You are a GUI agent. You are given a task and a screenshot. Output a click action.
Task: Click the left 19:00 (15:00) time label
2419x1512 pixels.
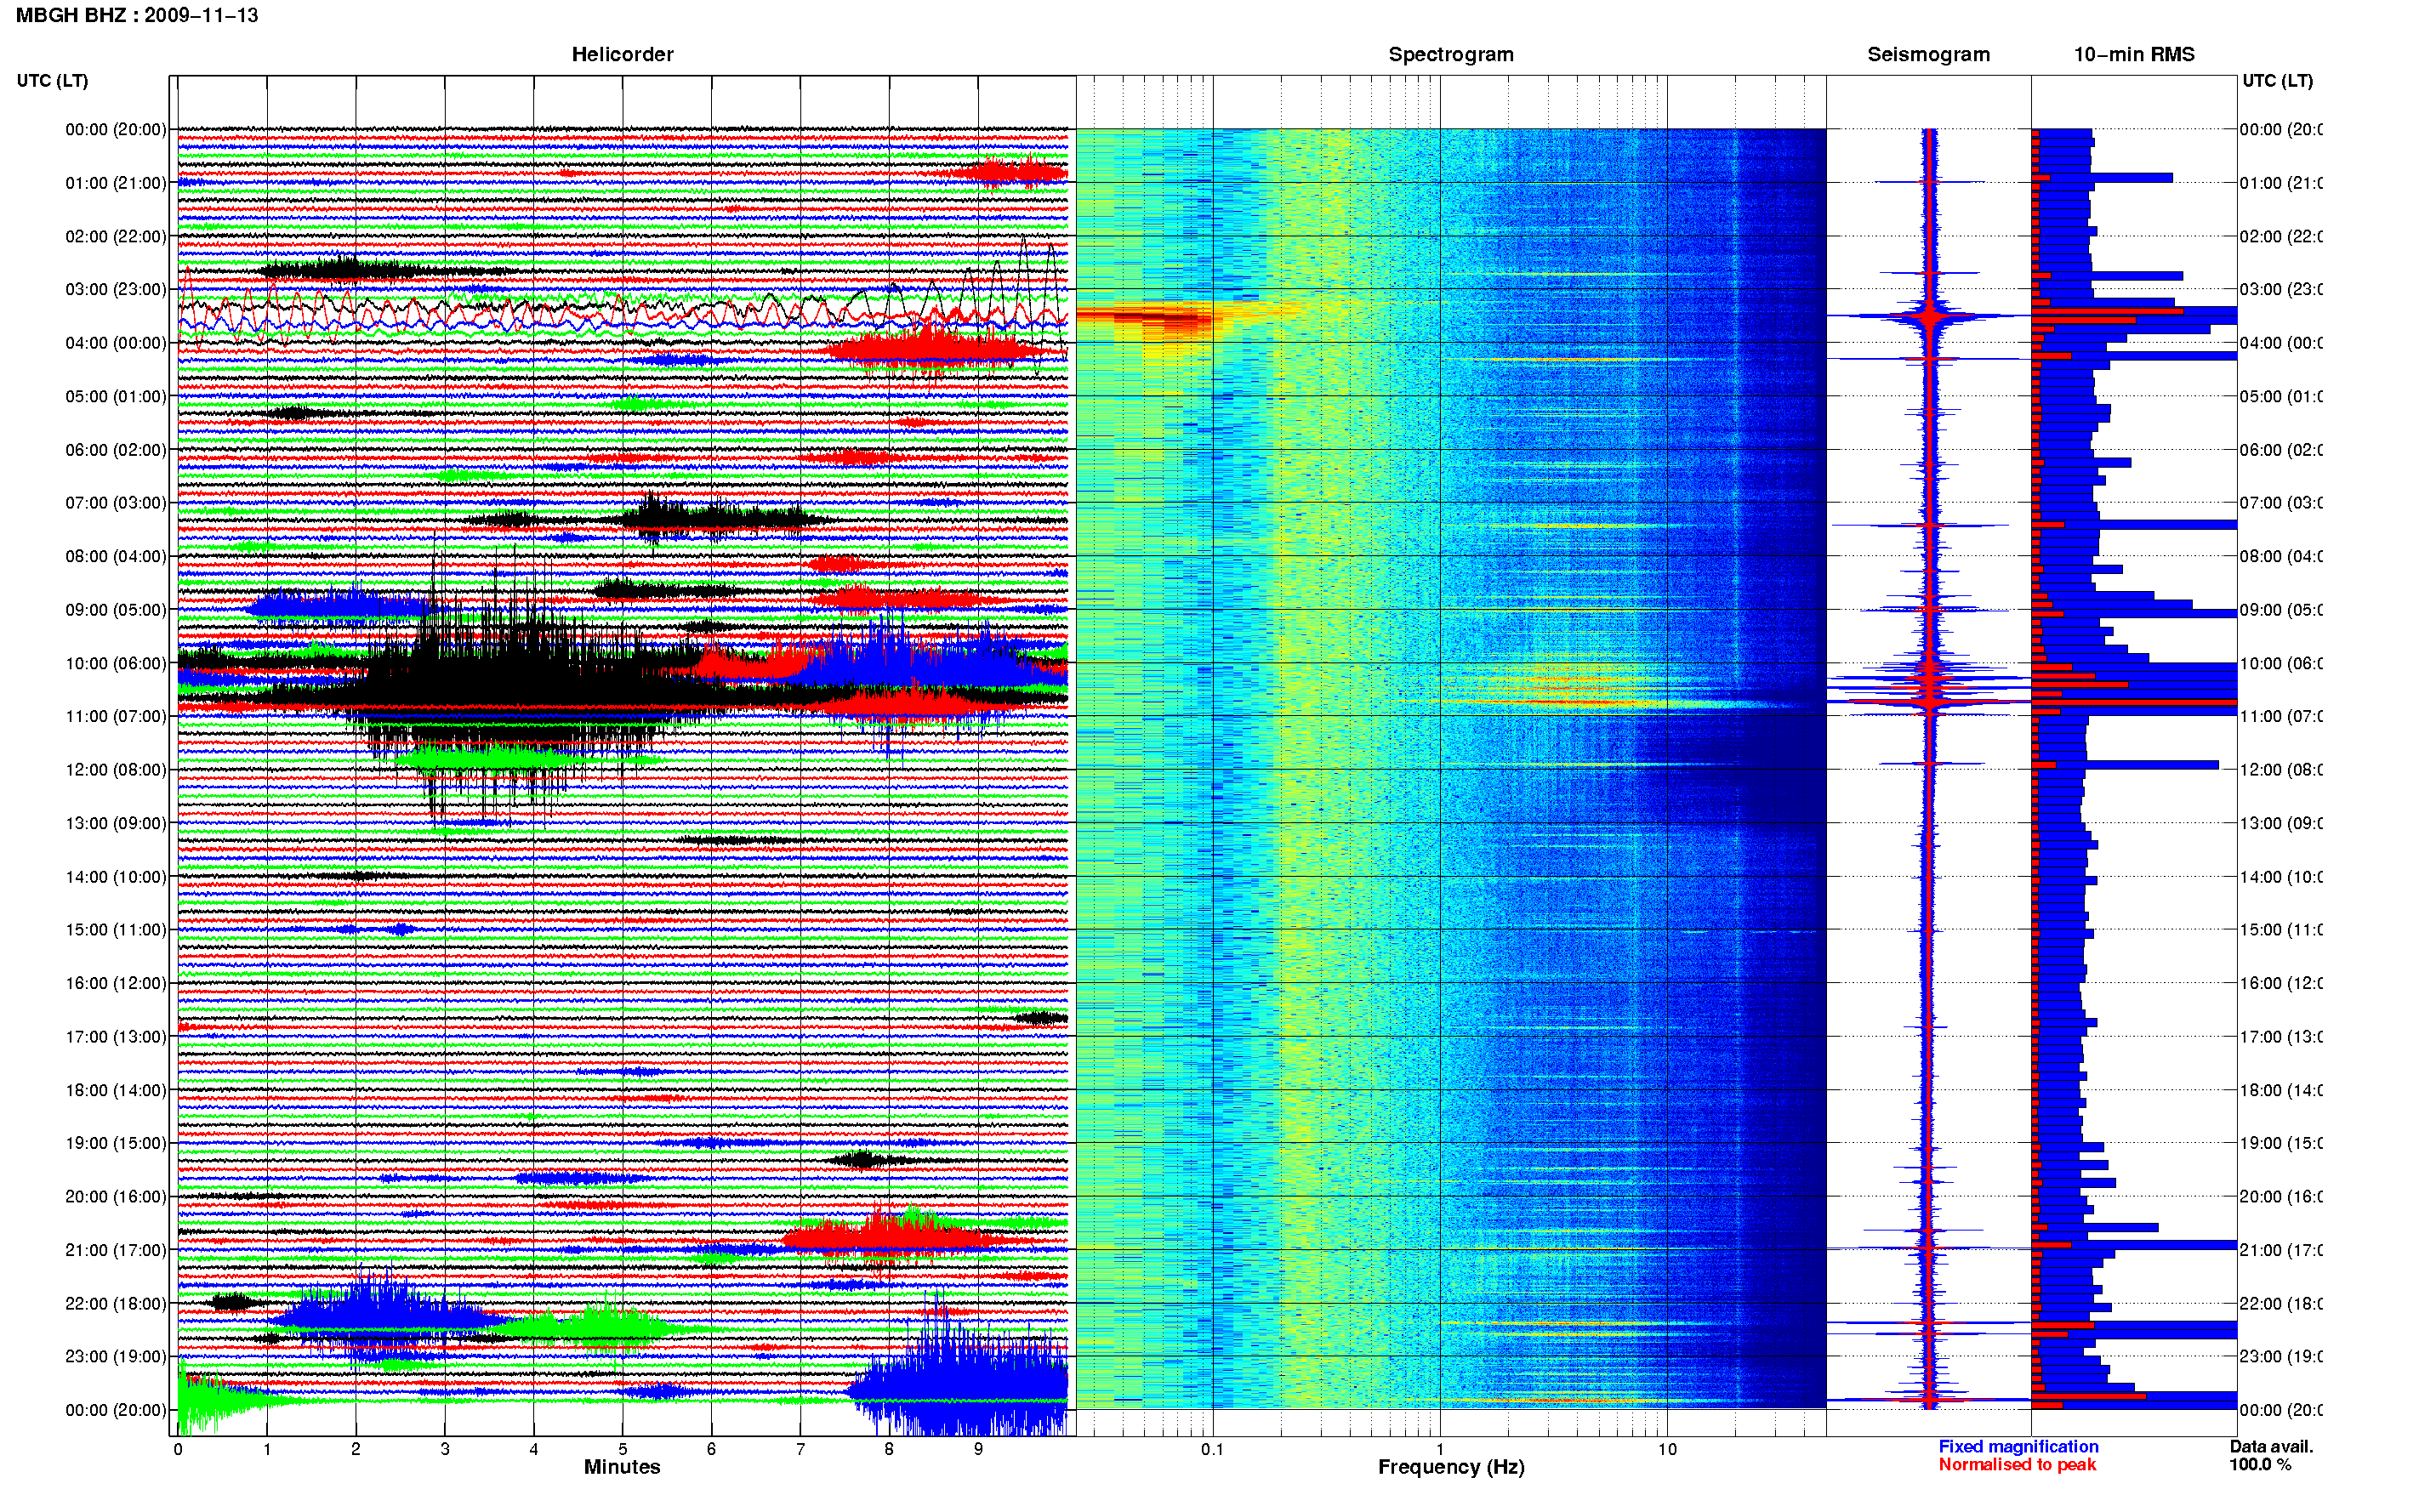[x=116, y=1142]
